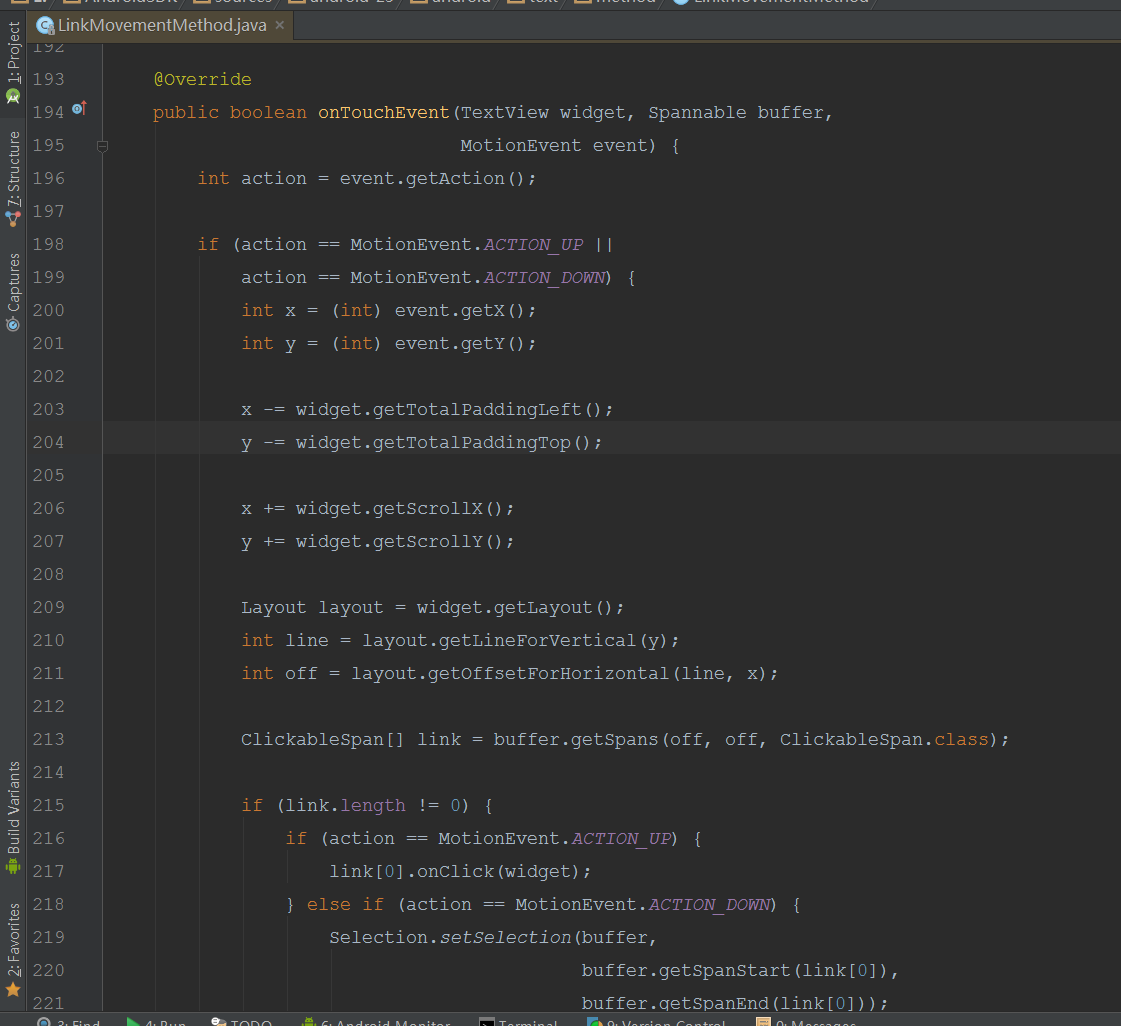Click getLineForVertical on line 210
Image resolution: width=1121 pixels, height=1026 pixels.
537,641
